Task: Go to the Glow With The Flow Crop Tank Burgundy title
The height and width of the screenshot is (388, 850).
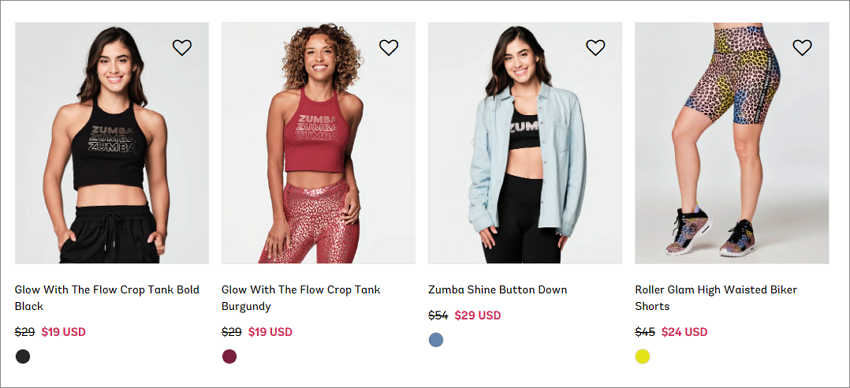Action: (301, 298)
